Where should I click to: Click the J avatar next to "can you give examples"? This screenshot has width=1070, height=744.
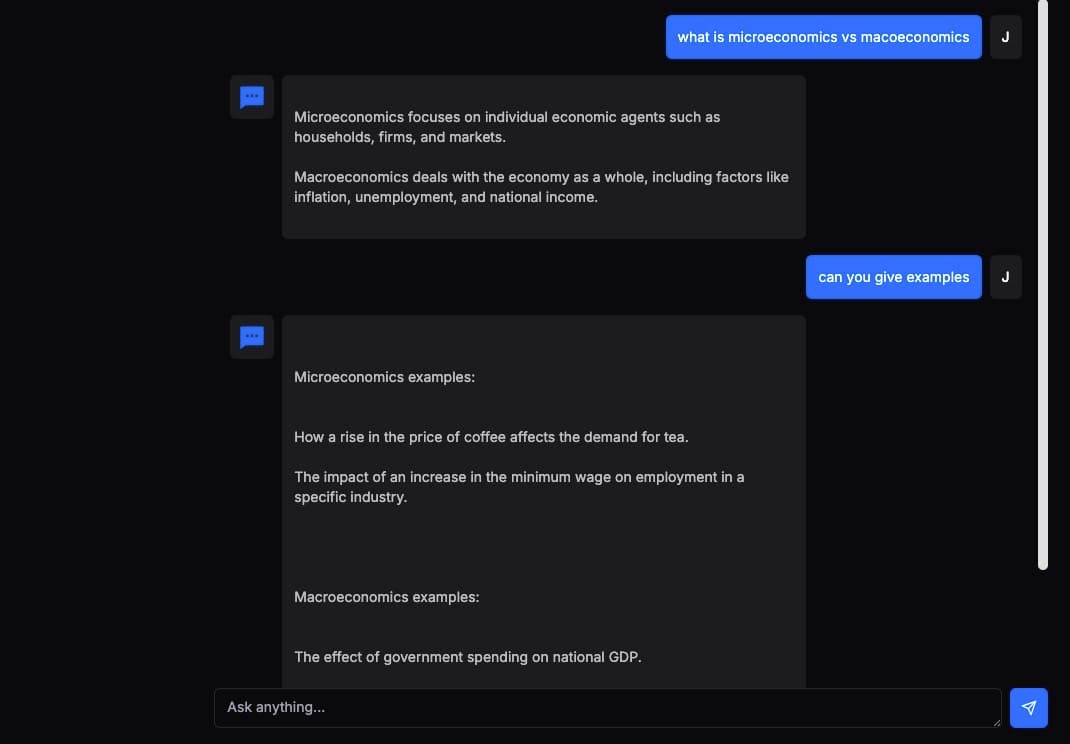coord(1005,277)
